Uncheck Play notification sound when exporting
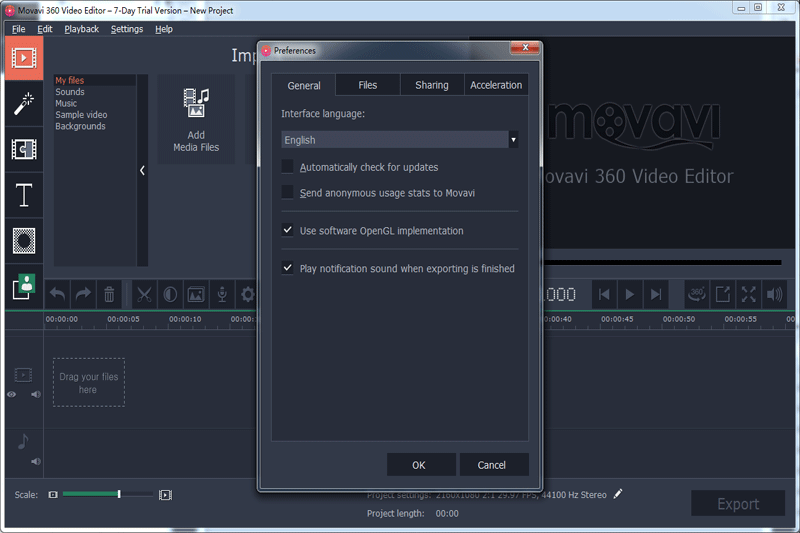Viewport: 800px width, 533px height. click(288, 268)
